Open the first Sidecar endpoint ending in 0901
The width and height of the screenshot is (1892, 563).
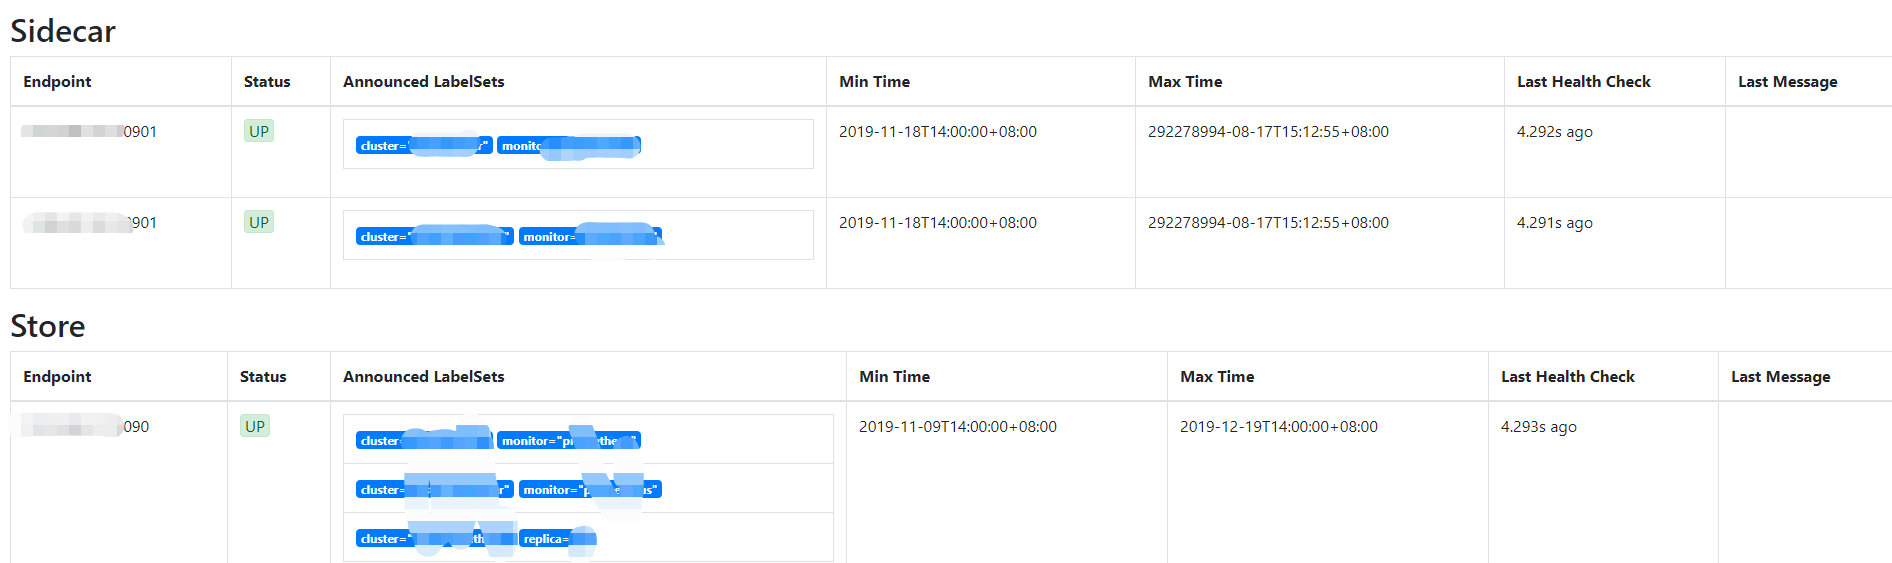[89, 131]
